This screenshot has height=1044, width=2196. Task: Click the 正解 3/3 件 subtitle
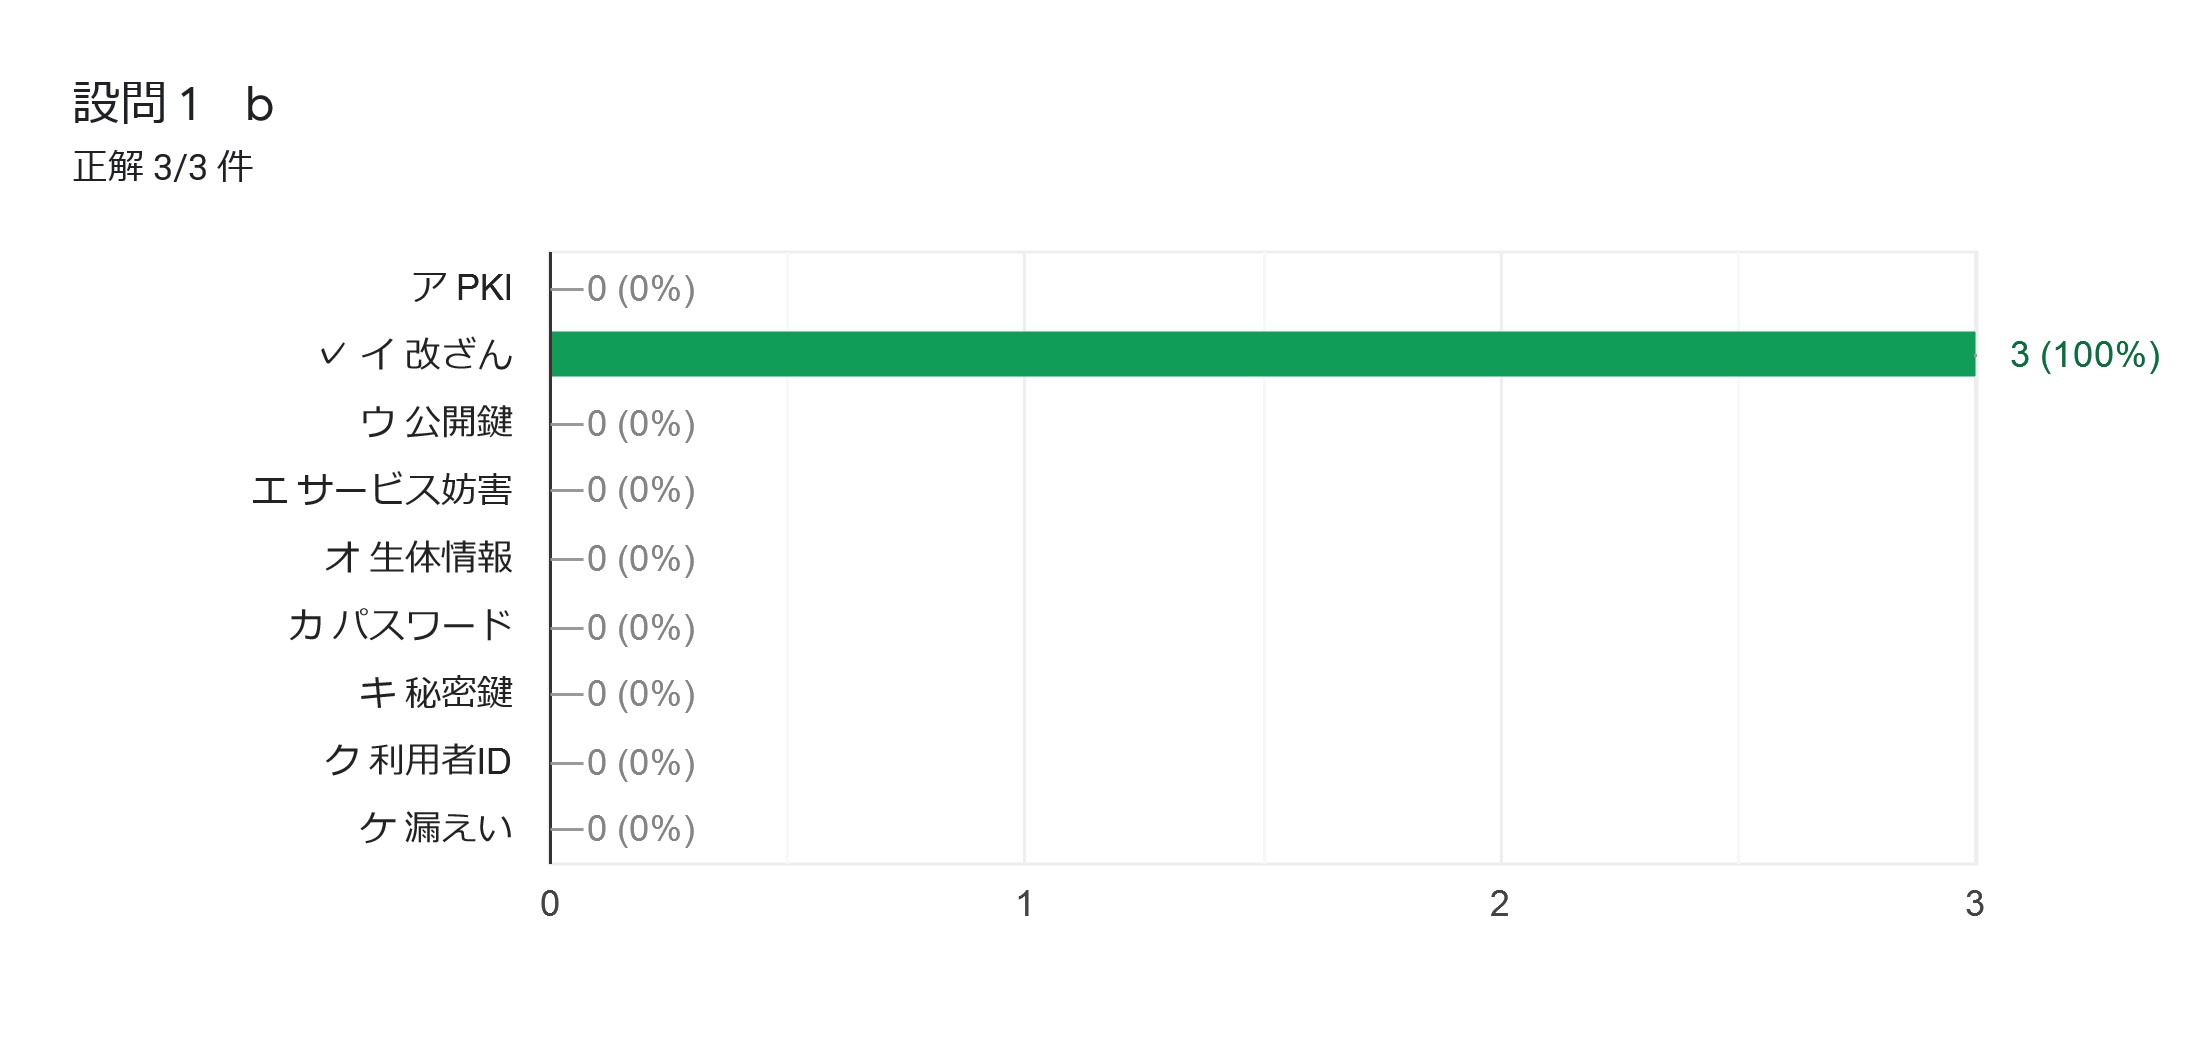tap(163, 167)
